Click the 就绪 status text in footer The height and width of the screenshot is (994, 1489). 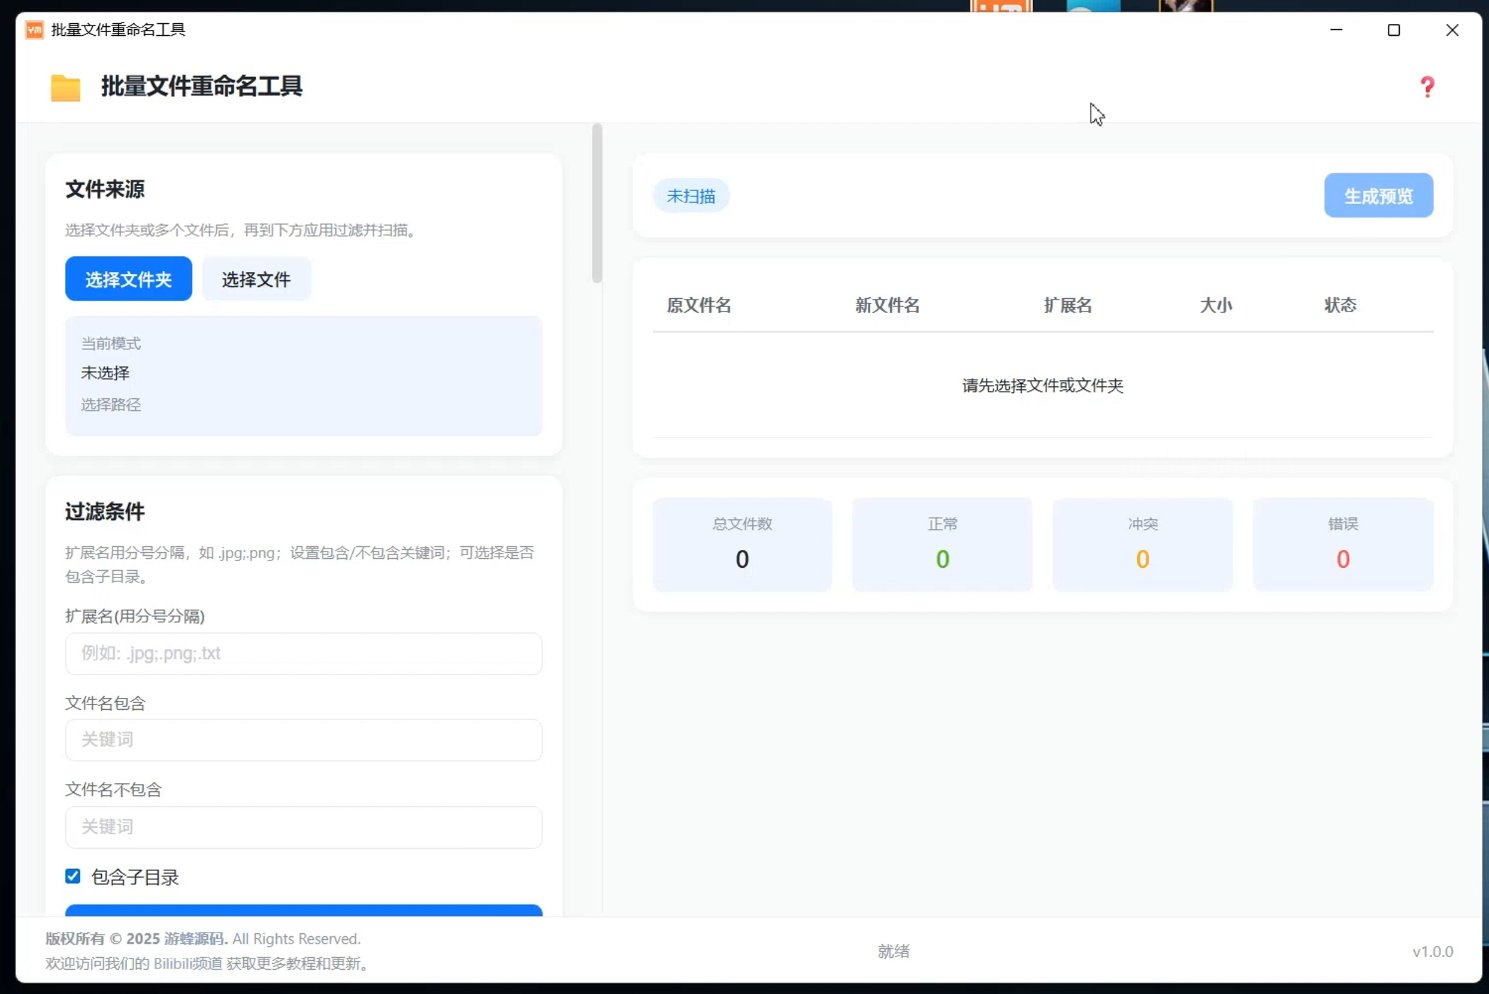pos(894,952)
